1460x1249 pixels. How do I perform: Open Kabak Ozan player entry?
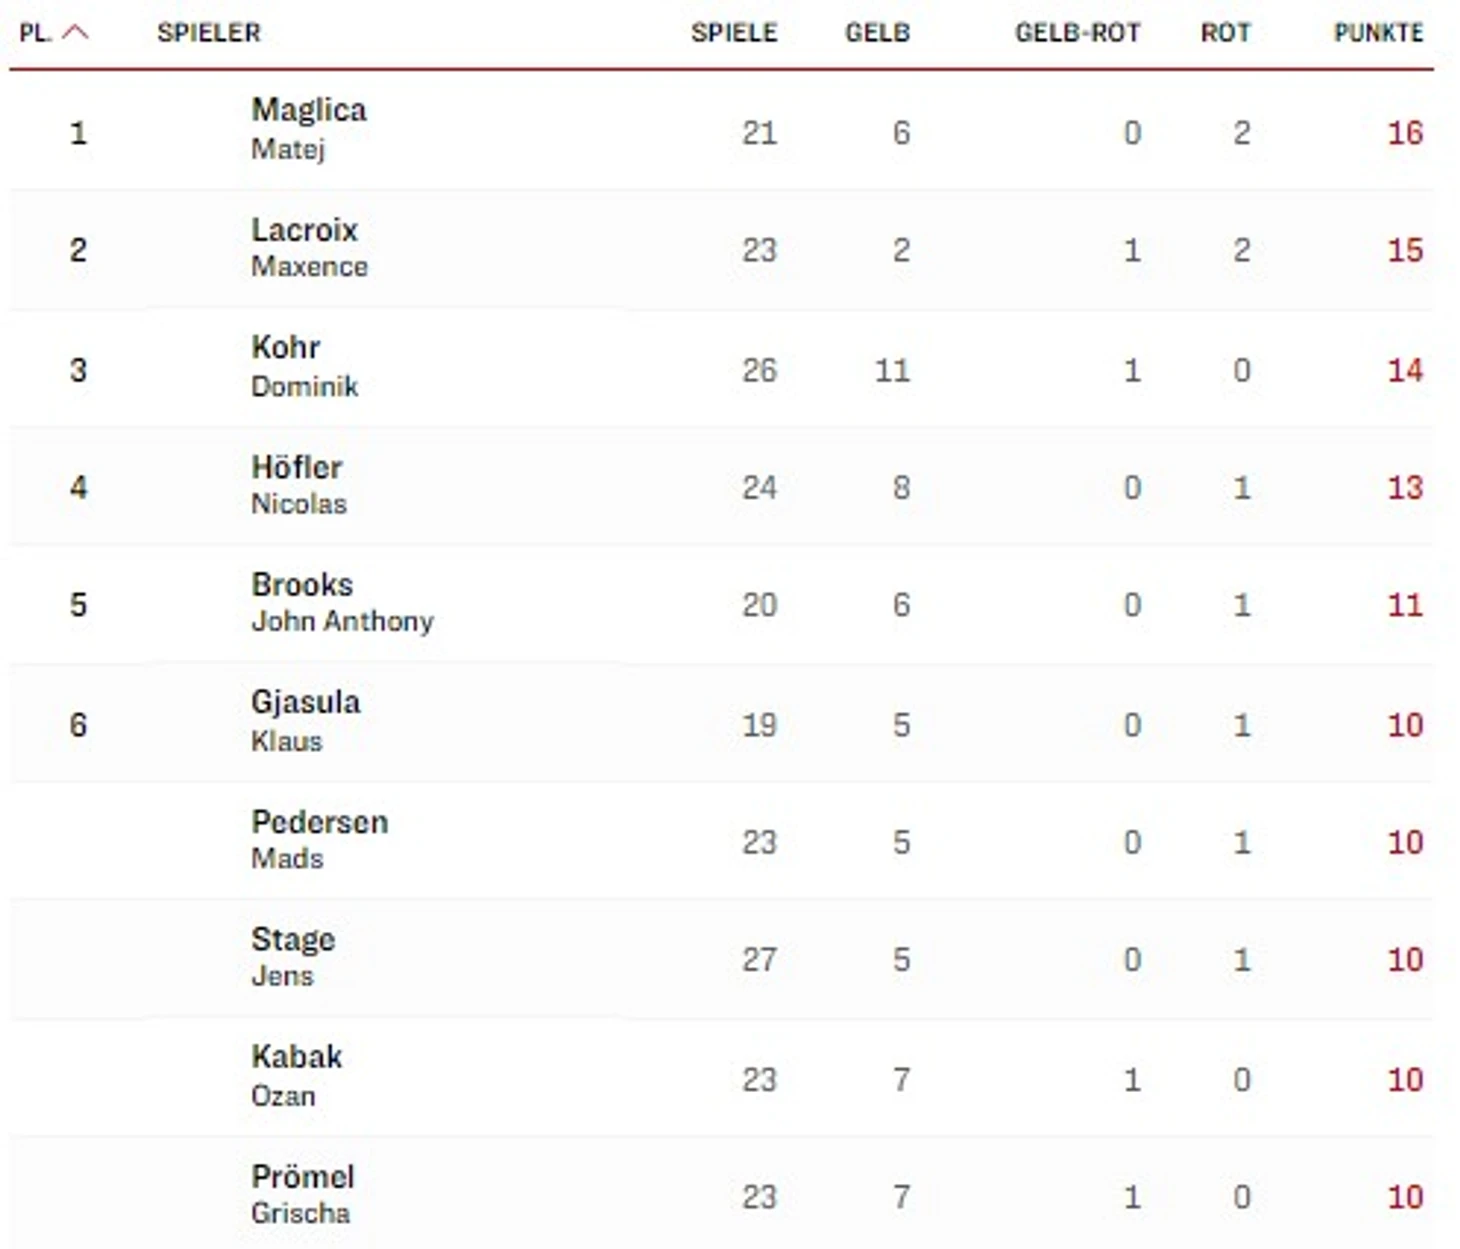click(x=296, y=1075)
